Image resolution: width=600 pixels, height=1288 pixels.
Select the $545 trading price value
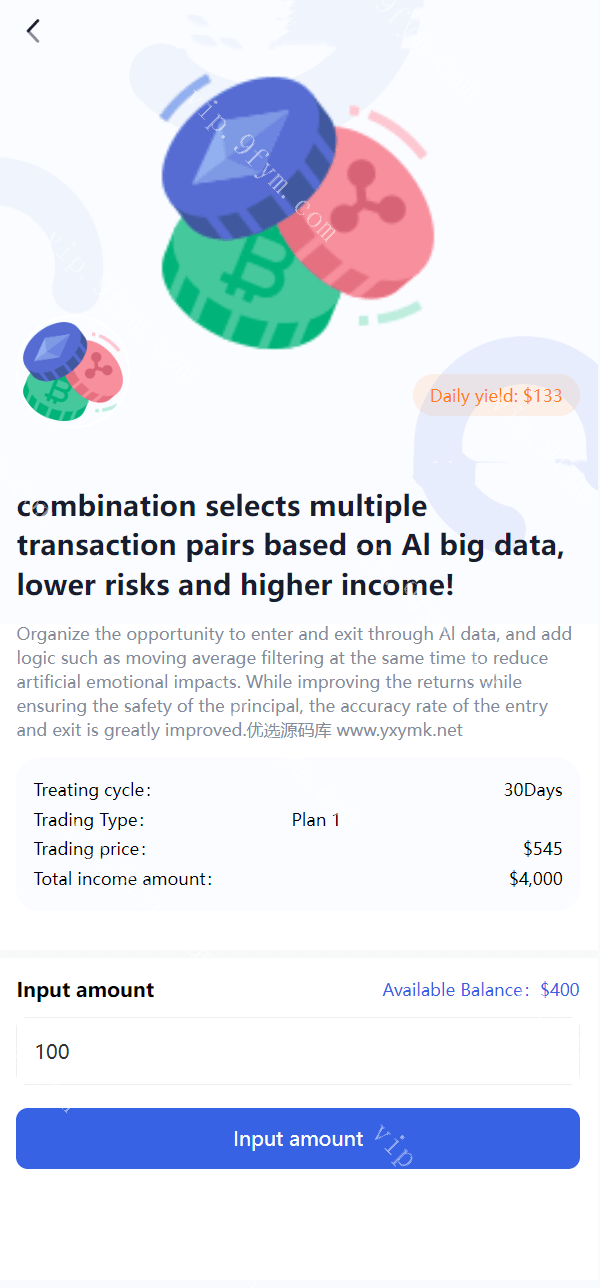click(542, 849)
